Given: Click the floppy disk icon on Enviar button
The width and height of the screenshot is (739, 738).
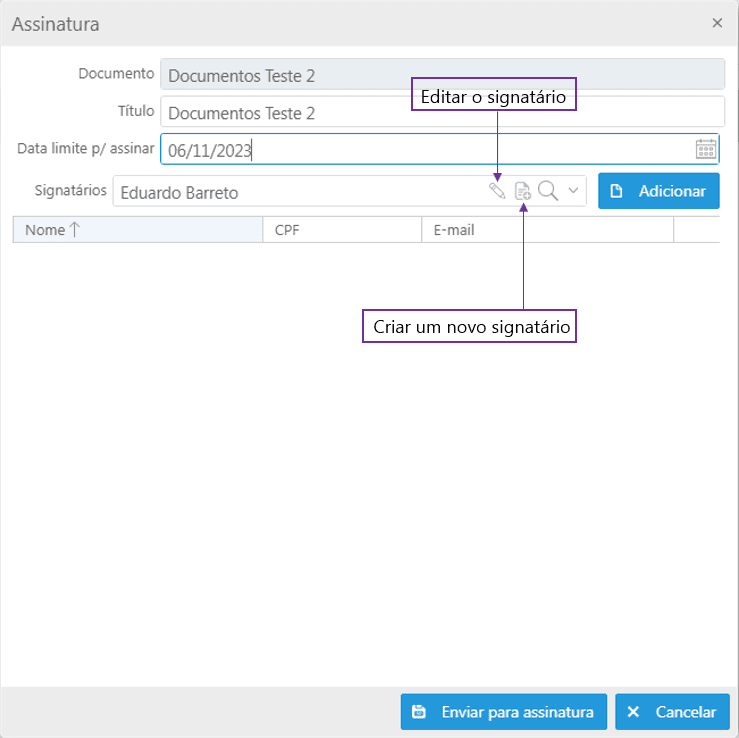Looking at the screenshot, I should click(419, 712).
